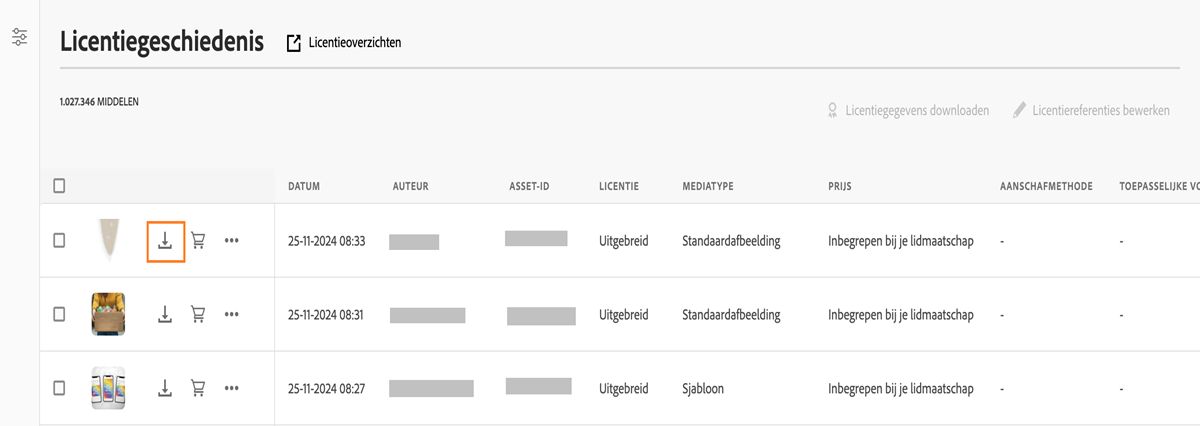Viewport: 1200px width, 426px height.
Task: Download the asset licensed 25-11-2024 08:33
Action: click(165, 241)
